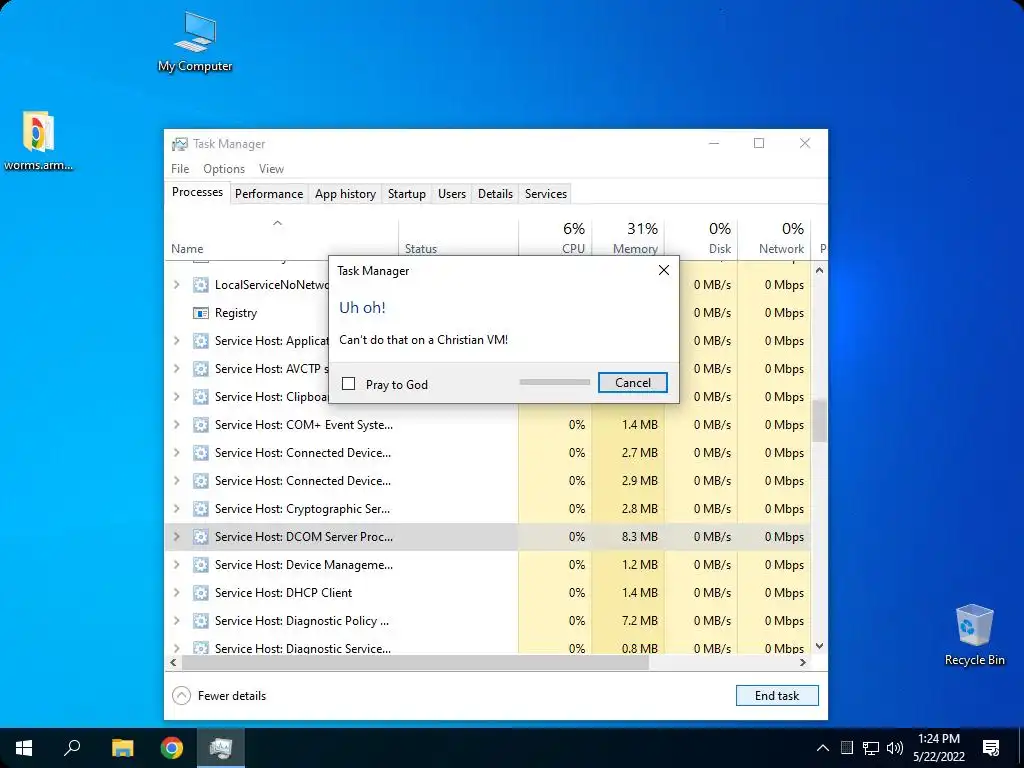Screen dimensions: 1024x768
Task: Switch to the Services tab
Action: click(x=546, y=194)
